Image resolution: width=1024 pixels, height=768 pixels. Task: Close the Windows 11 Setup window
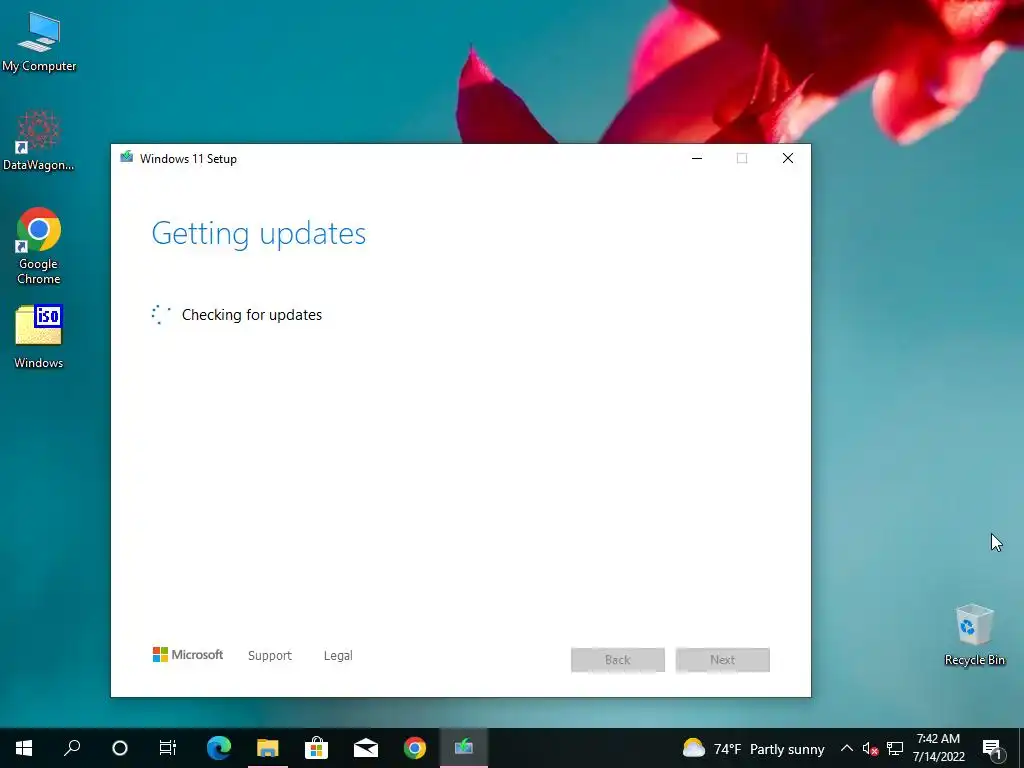point(788,158)
